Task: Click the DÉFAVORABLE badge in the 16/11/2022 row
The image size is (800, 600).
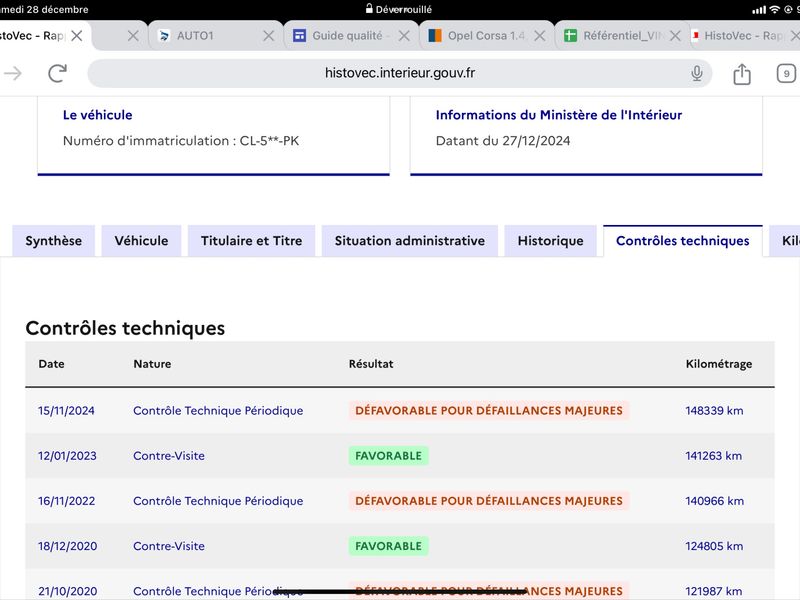Action: tap(489, 501)
